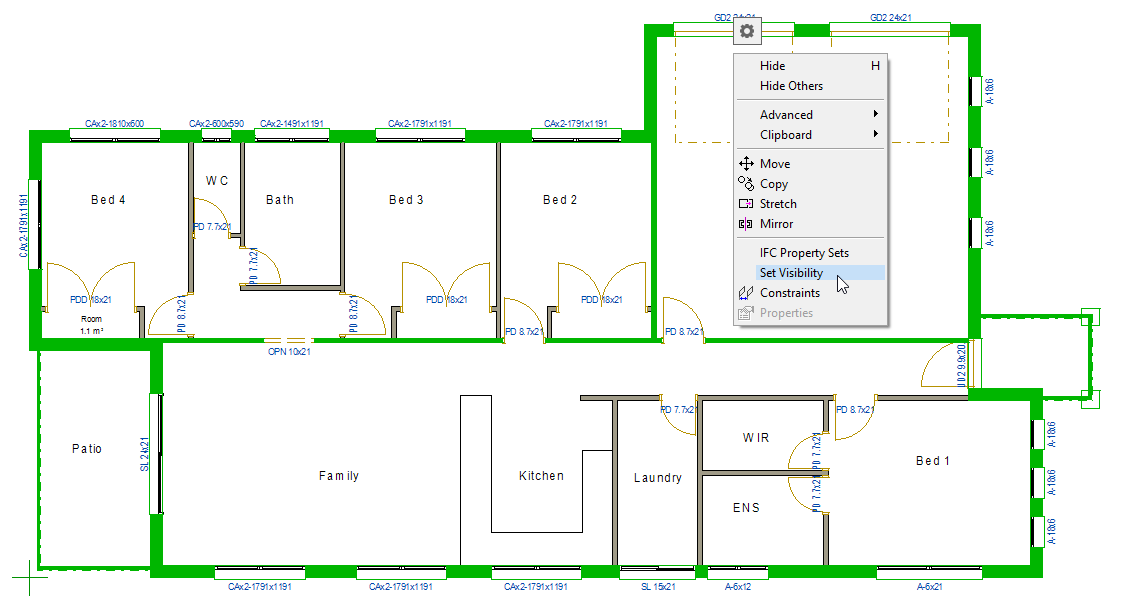Select the Patio label
The height and width of the screenshot is (607, 1125).
(x=87, y=448)
